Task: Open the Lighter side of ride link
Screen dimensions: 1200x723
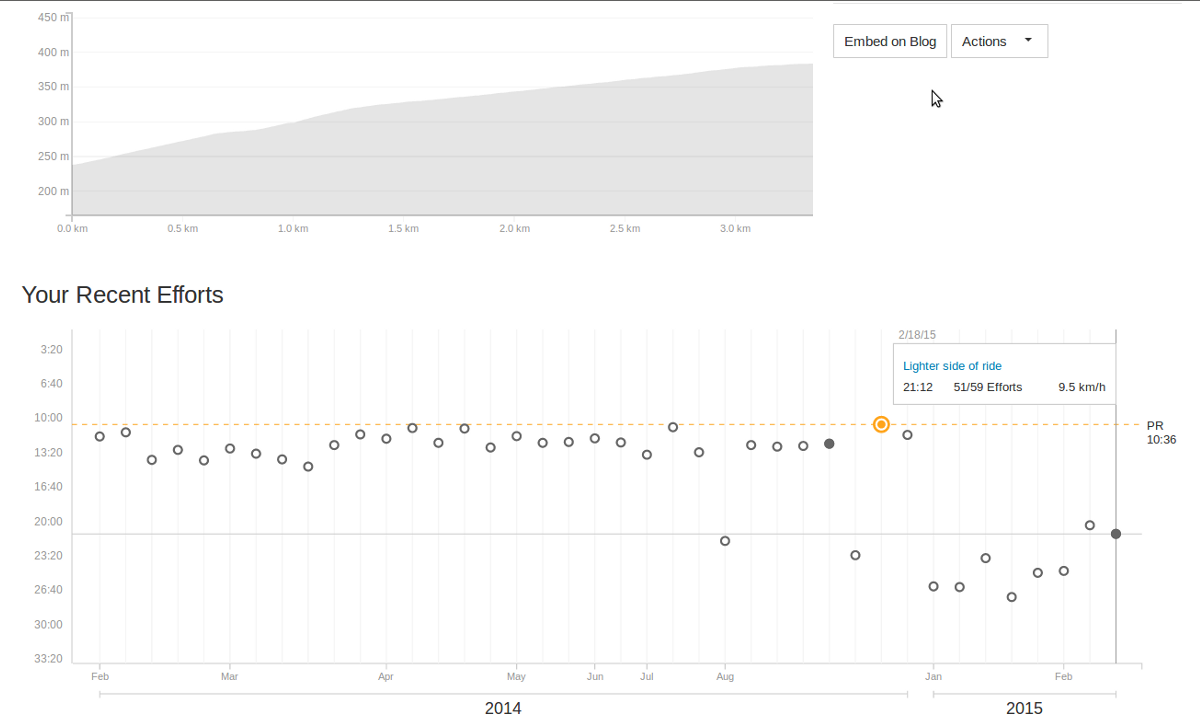Action: (952, 366)
